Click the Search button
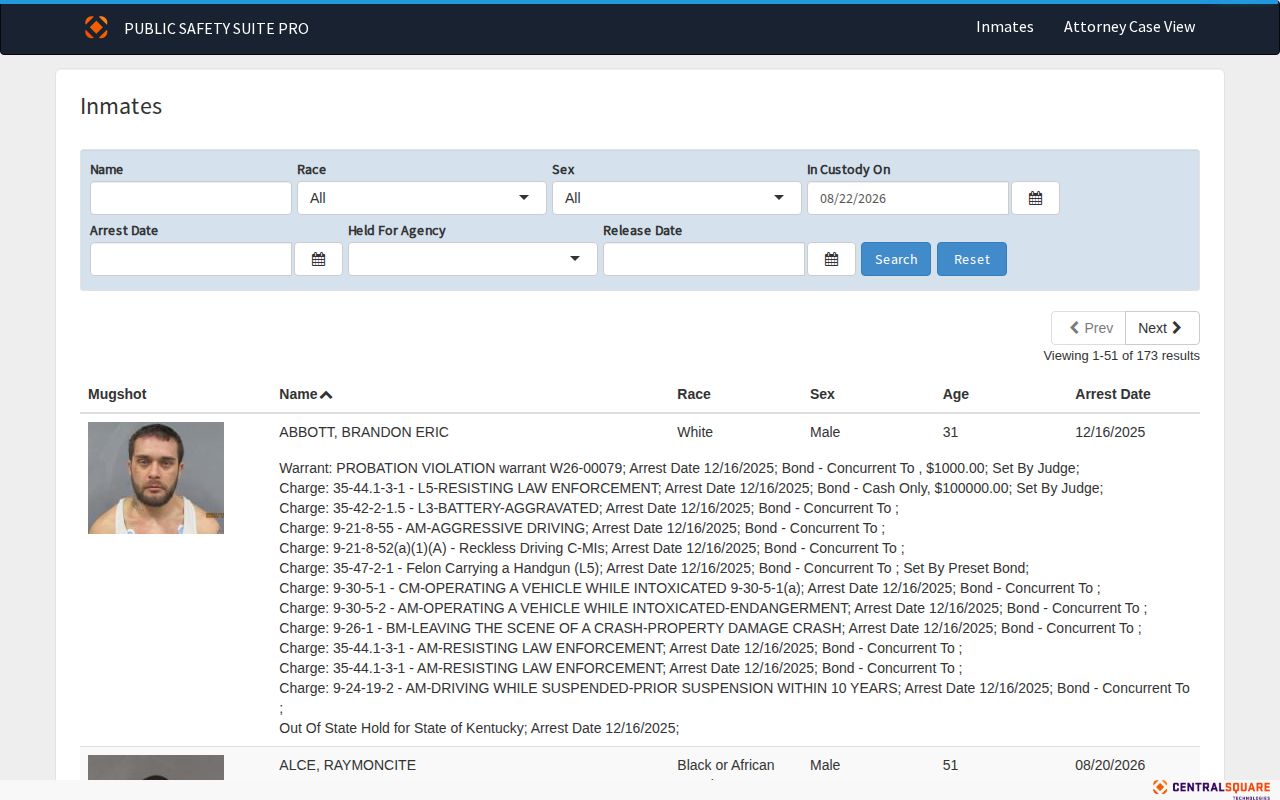The height and width of the screenshot is (800, 1280). (x=896, y=259)
